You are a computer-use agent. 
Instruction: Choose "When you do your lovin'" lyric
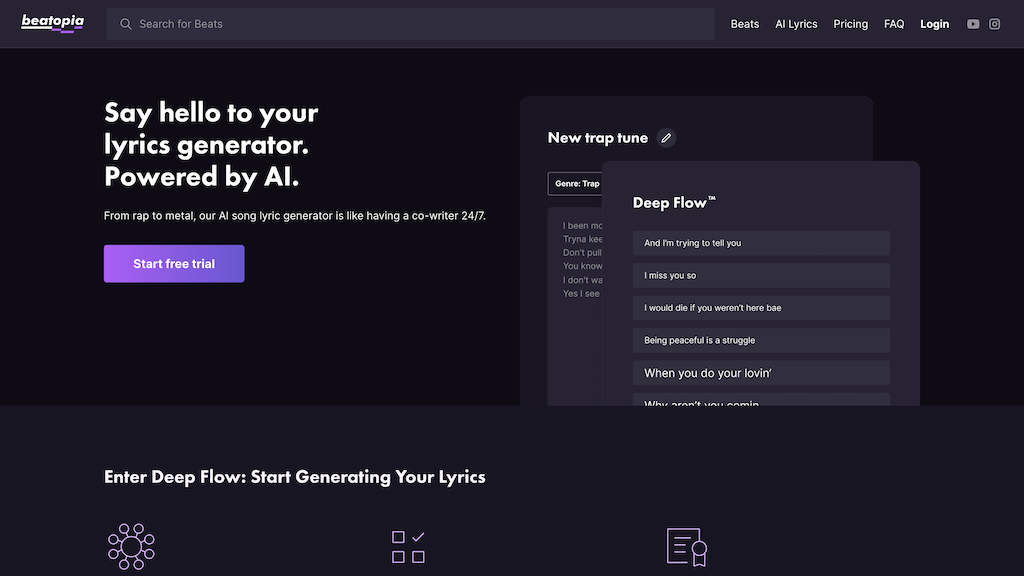761,373
